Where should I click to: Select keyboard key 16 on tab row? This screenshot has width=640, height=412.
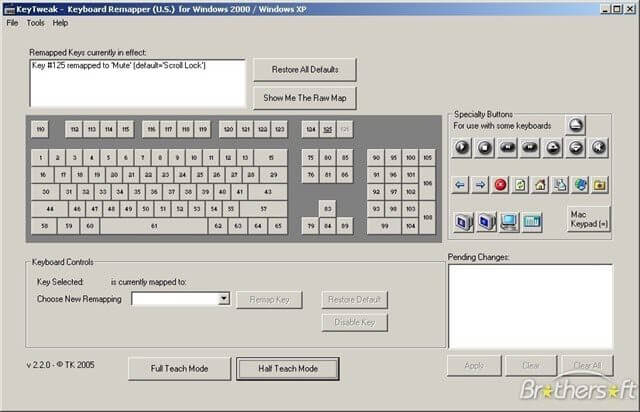tap(42, 174)
